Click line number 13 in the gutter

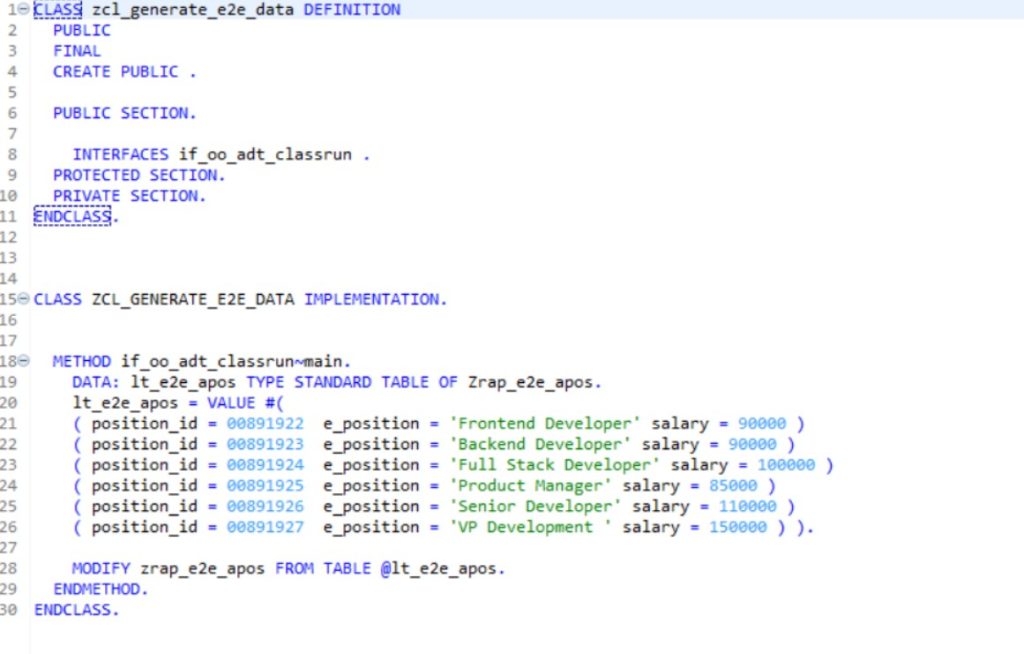10,258
